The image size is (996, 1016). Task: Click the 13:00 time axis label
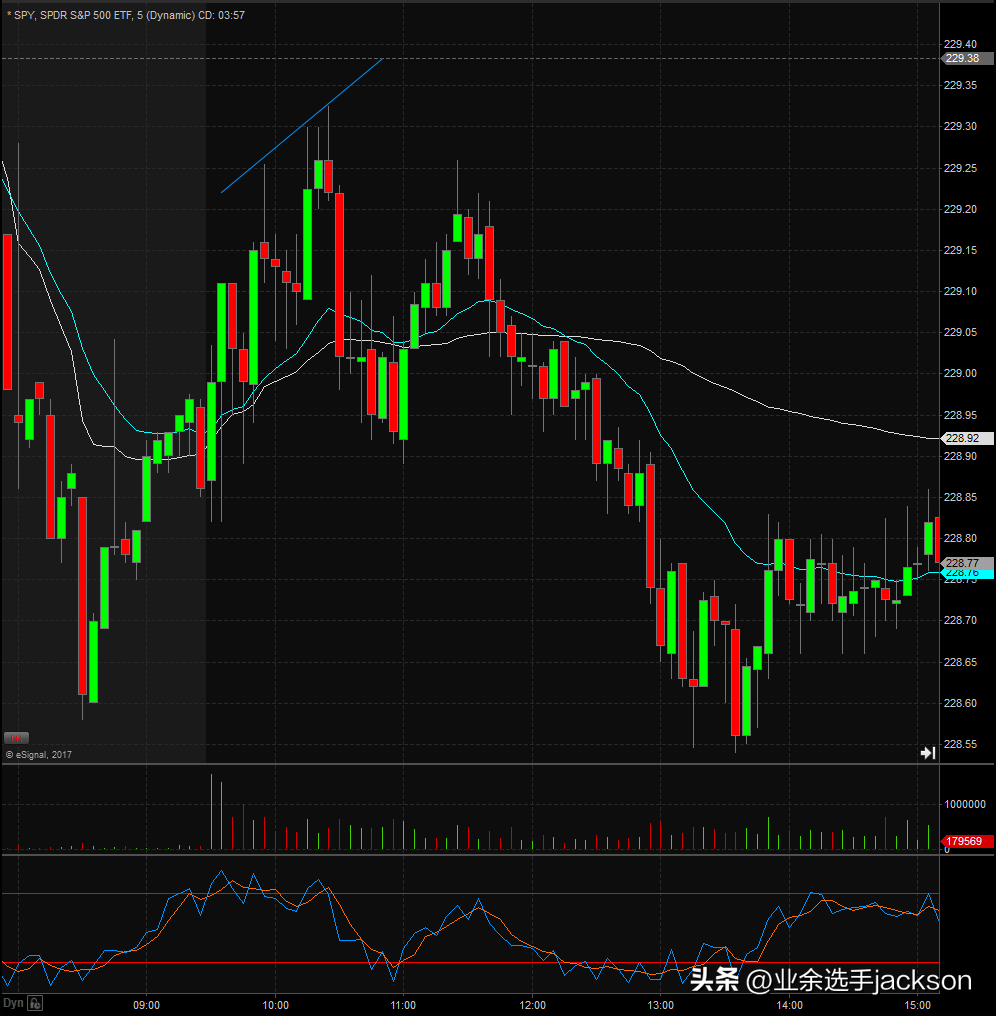[x=660, y=1005]
